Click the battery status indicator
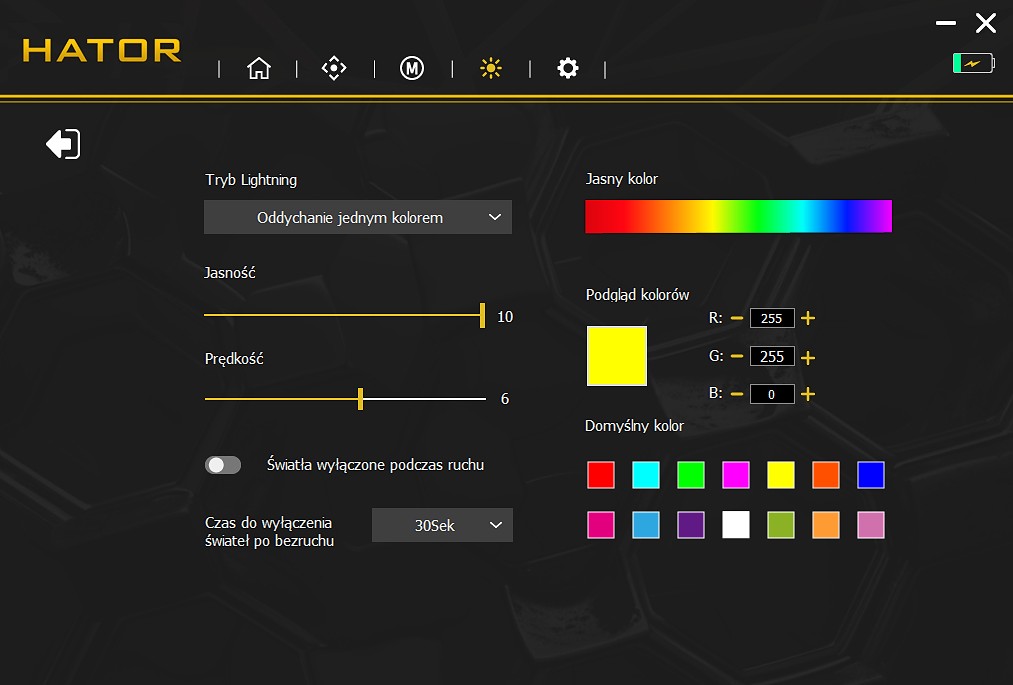This screenshot has width=1013, height=685. pos(972,62)
